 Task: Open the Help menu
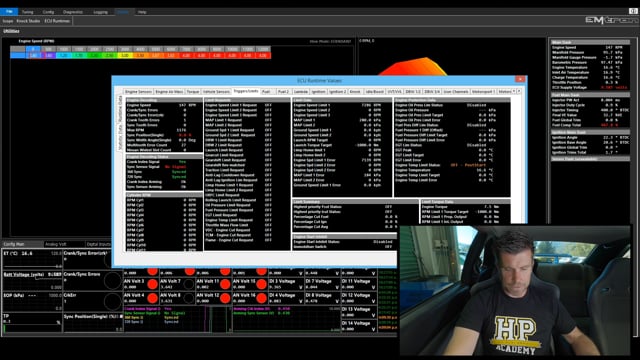(142, 12)
